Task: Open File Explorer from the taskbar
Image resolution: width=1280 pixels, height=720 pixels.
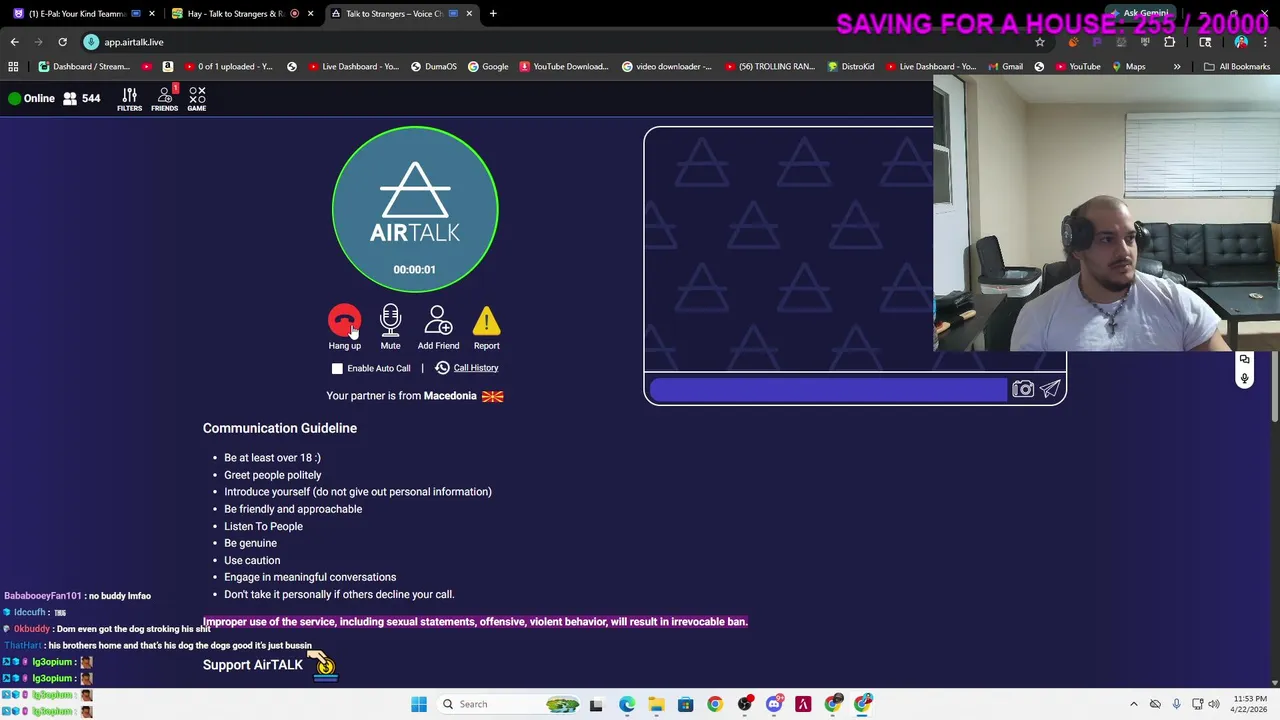Action: (x=656, y=704)
